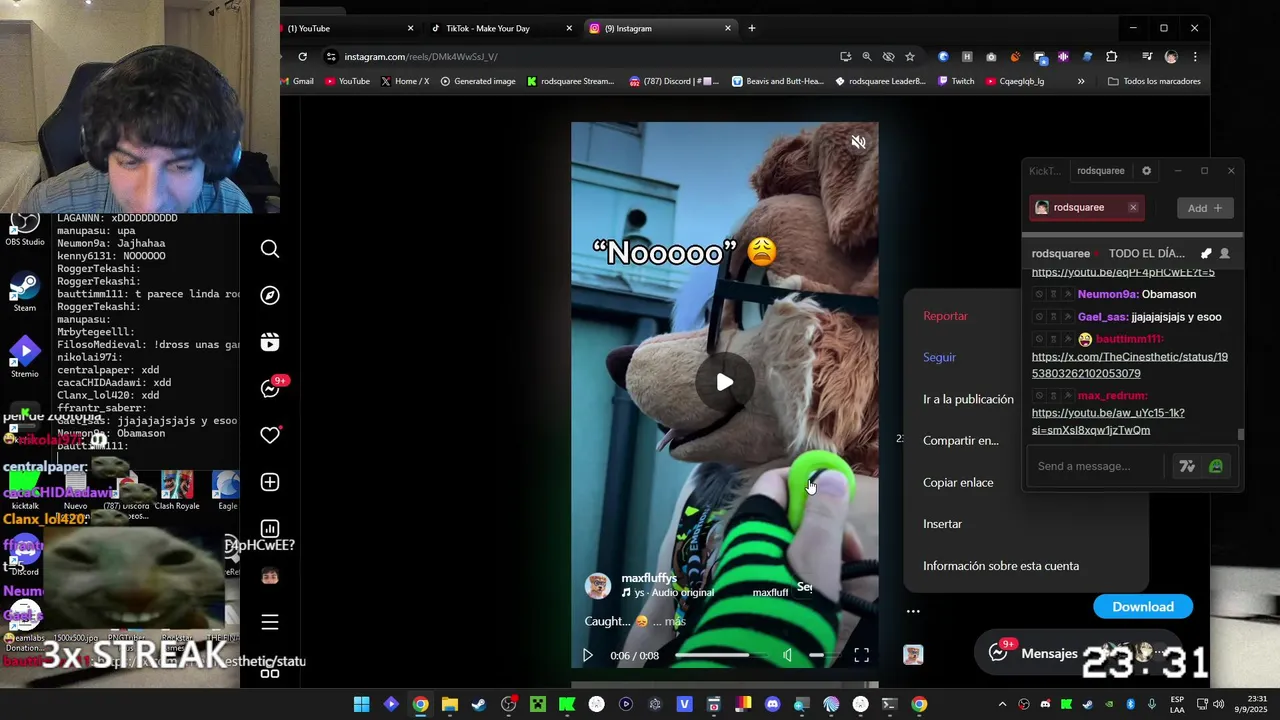Open the 'Home / X' bookmark

tap(405, 81)
